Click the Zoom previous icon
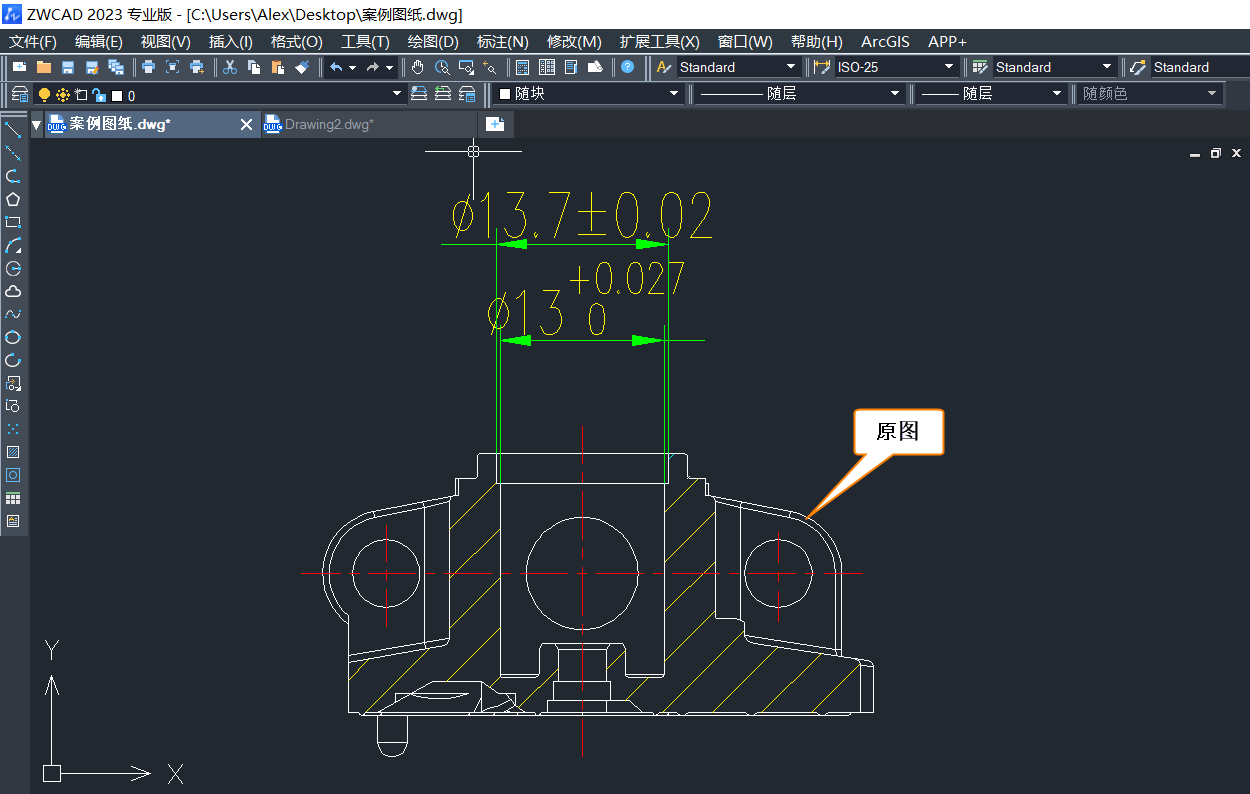Viewport: 1250px width, 794px height. coord(490,67)
